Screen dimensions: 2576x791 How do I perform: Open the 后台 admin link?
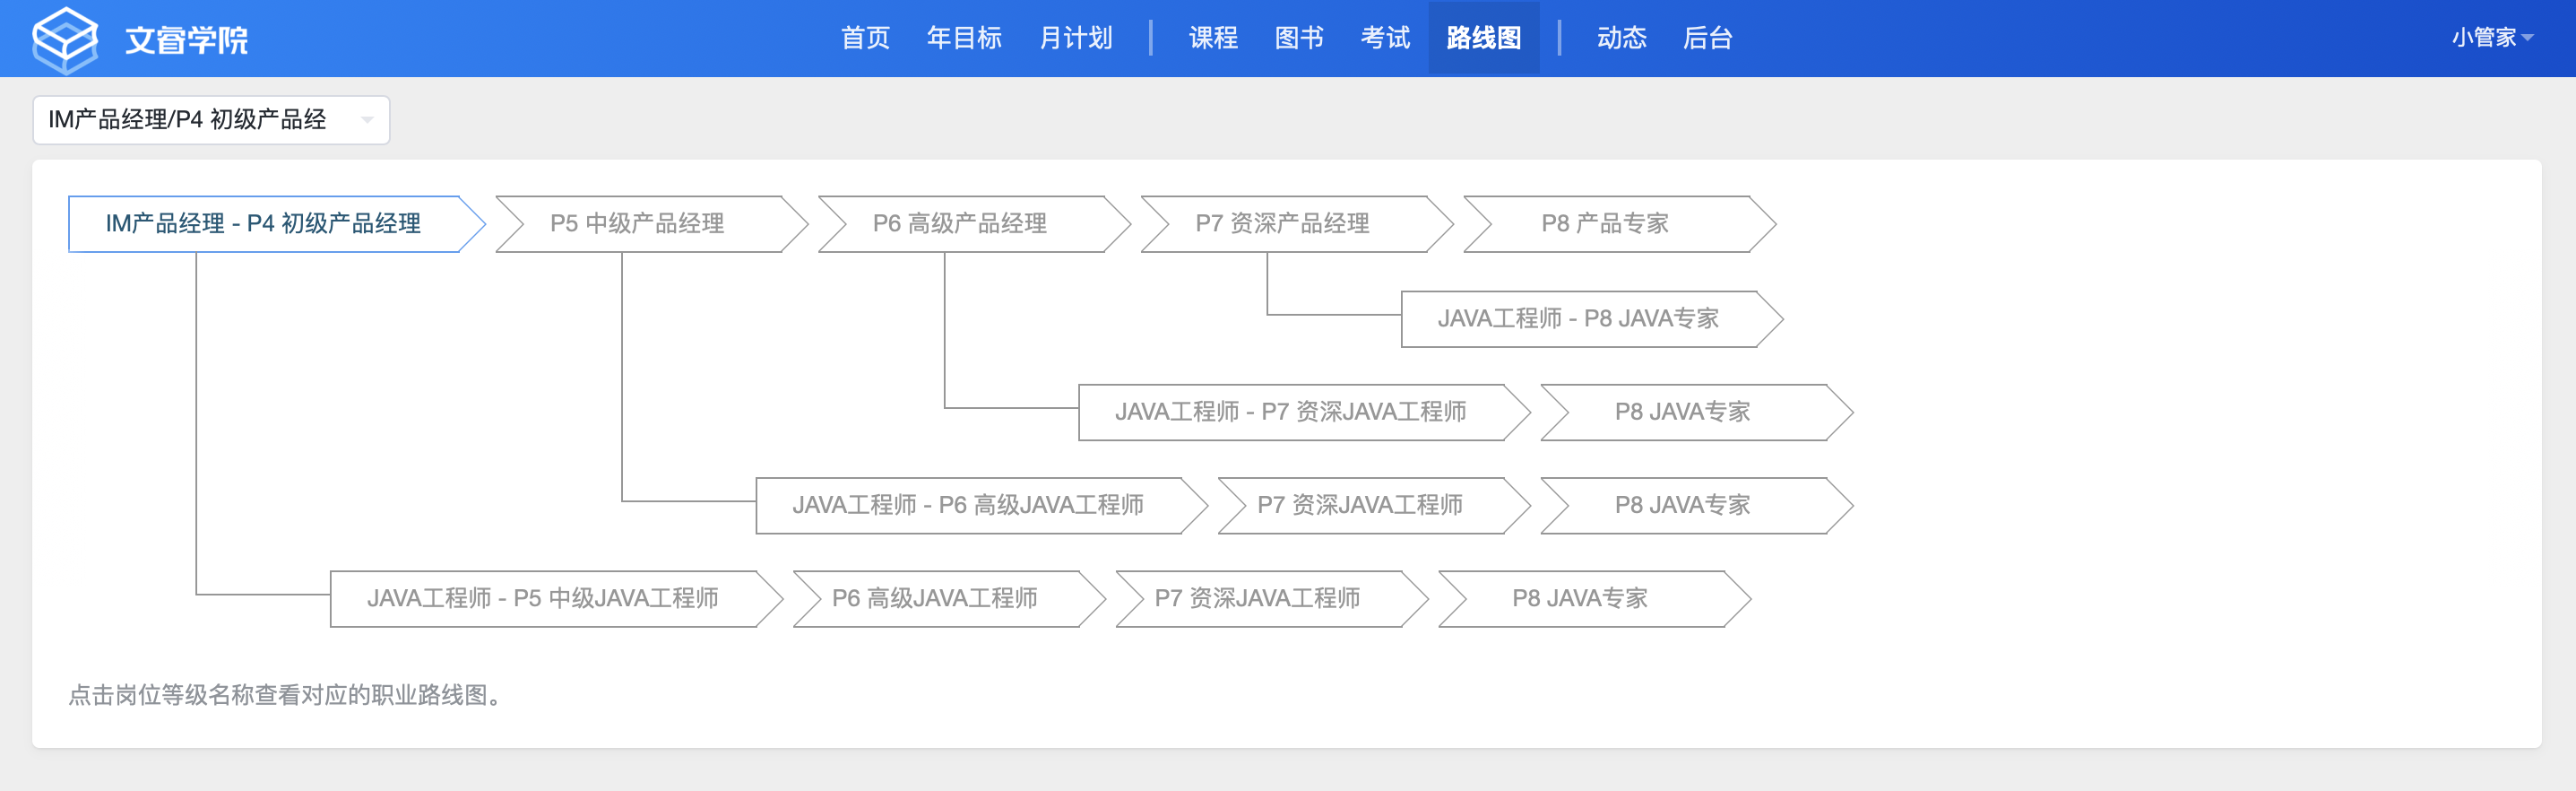click(1707, 38)
